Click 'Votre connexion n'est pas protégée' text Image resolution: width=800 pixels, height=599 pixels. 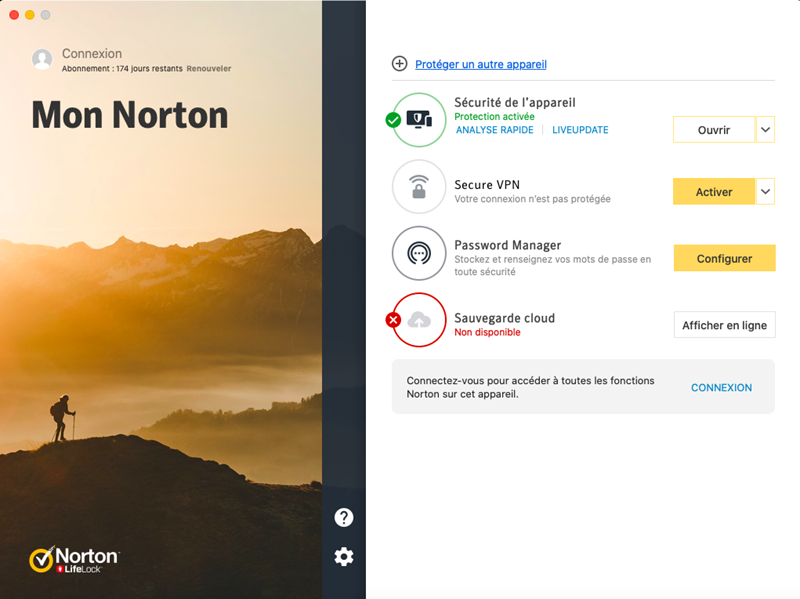pyautogui.click(x=532, y=198)
